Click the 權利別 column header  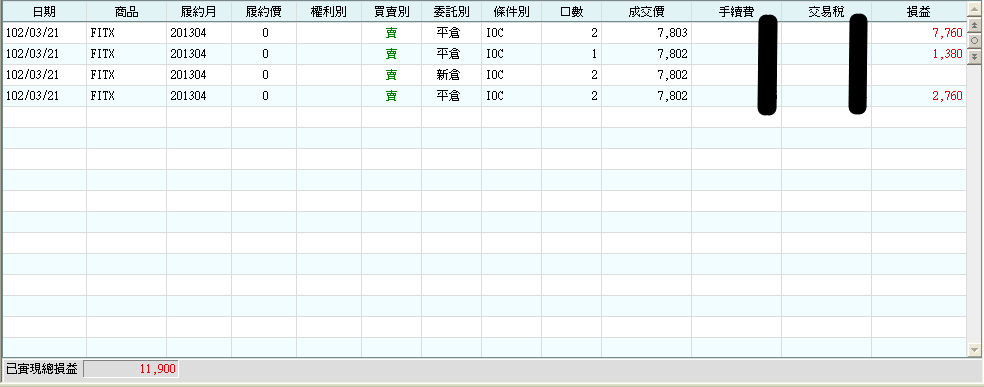point(329,12)
